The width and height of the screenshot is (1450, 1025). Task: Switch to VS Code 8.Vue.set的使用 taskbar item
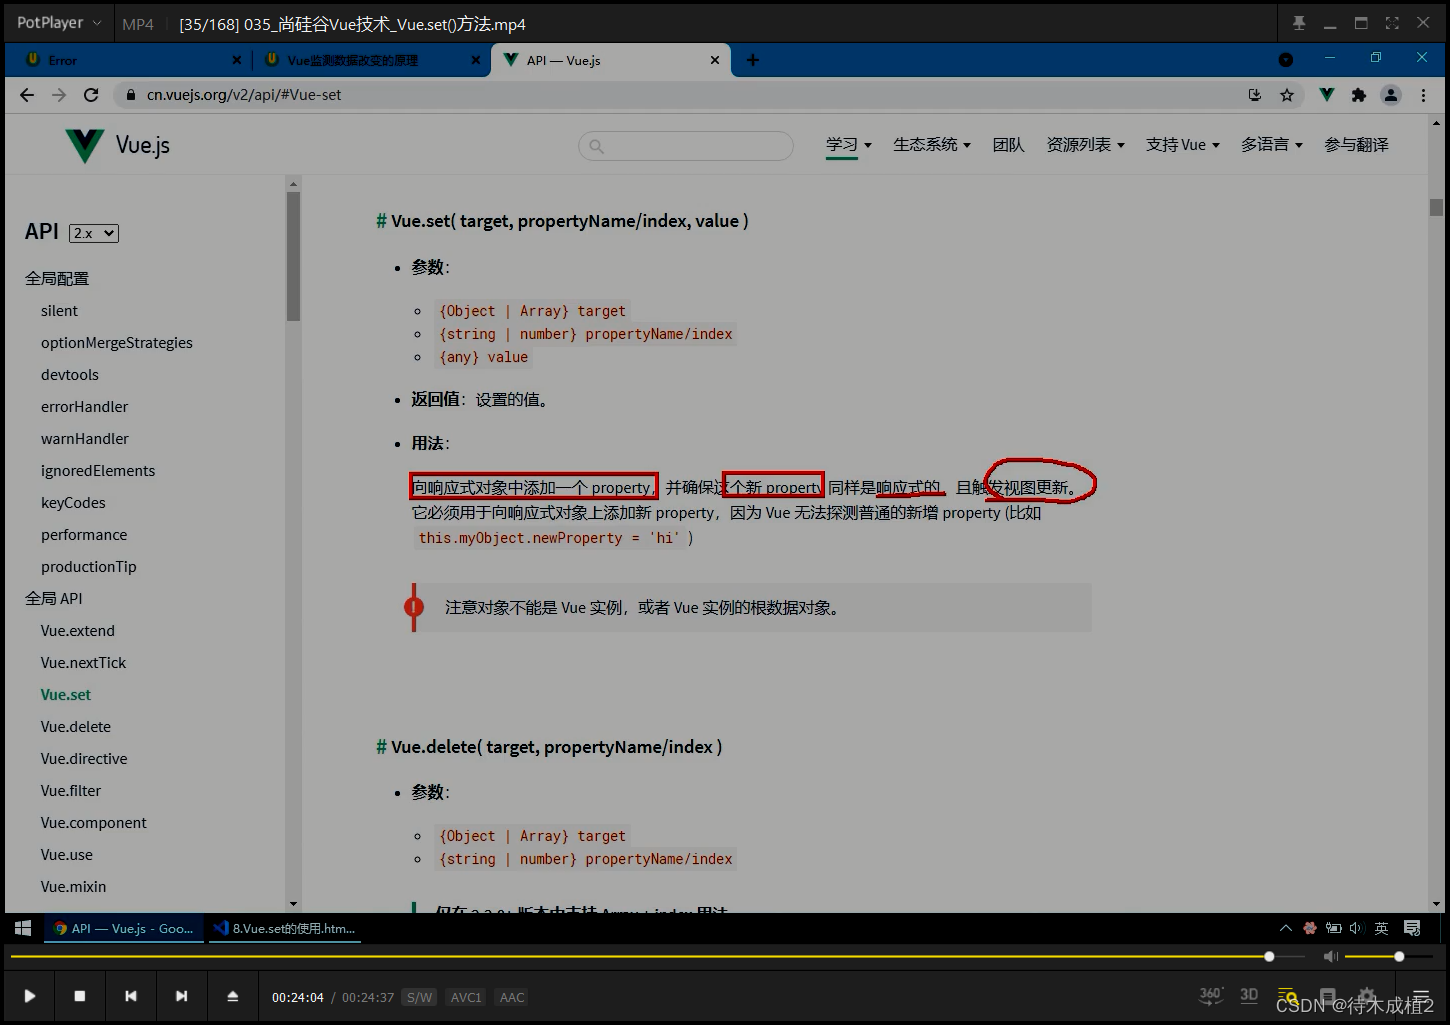pyautogui.click(x=285, y=928)
